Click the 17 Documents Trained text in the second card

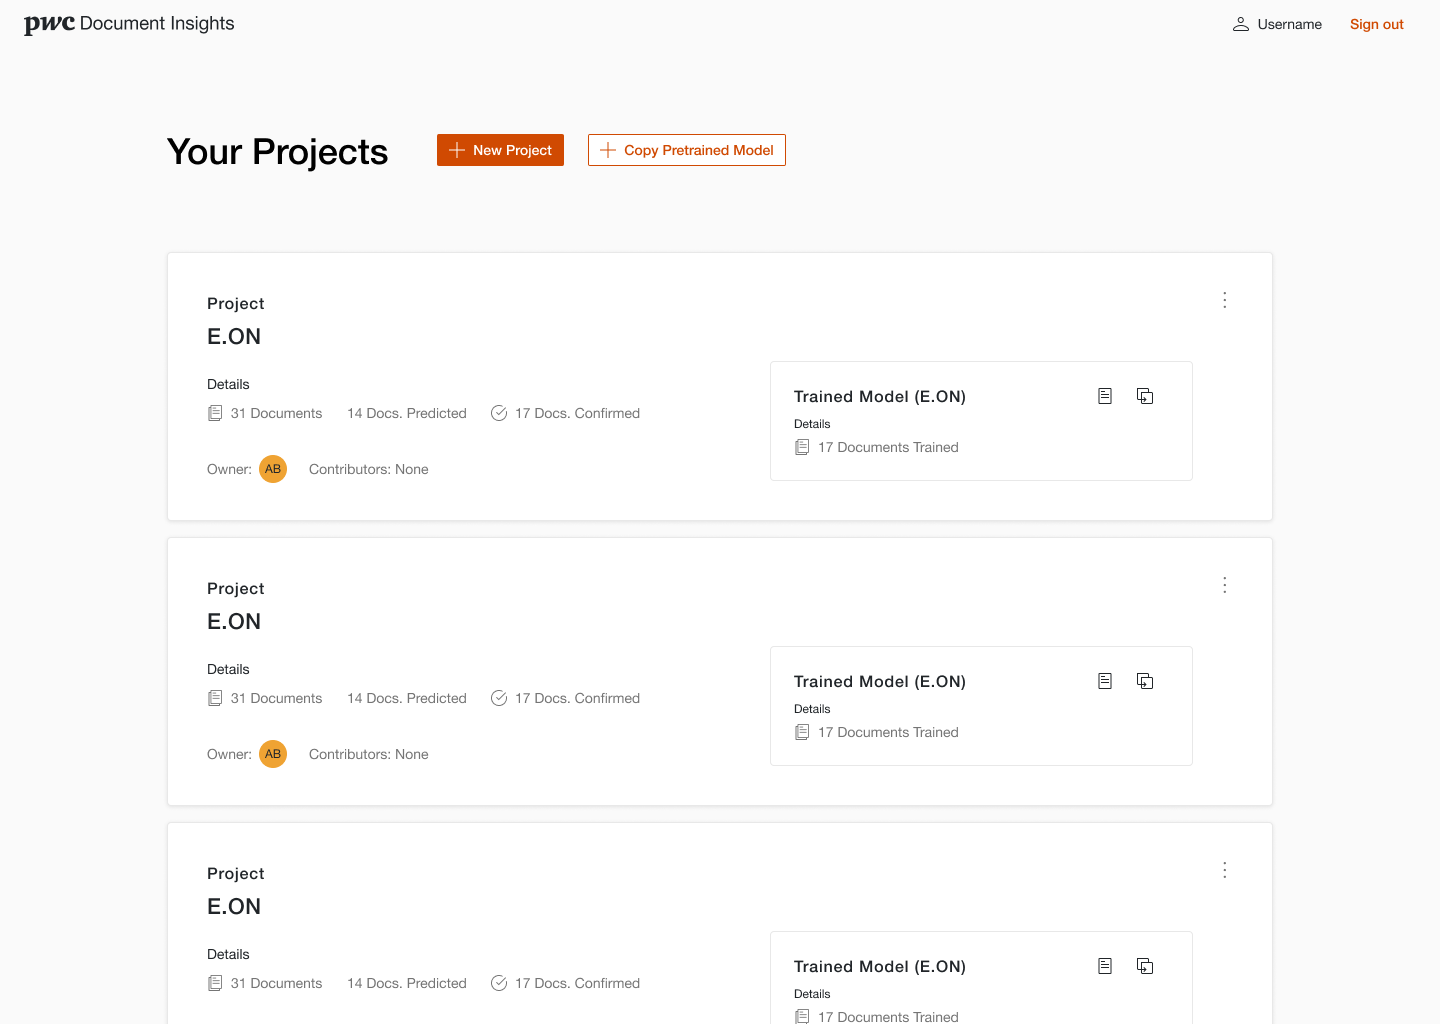(x=888, y=732)
